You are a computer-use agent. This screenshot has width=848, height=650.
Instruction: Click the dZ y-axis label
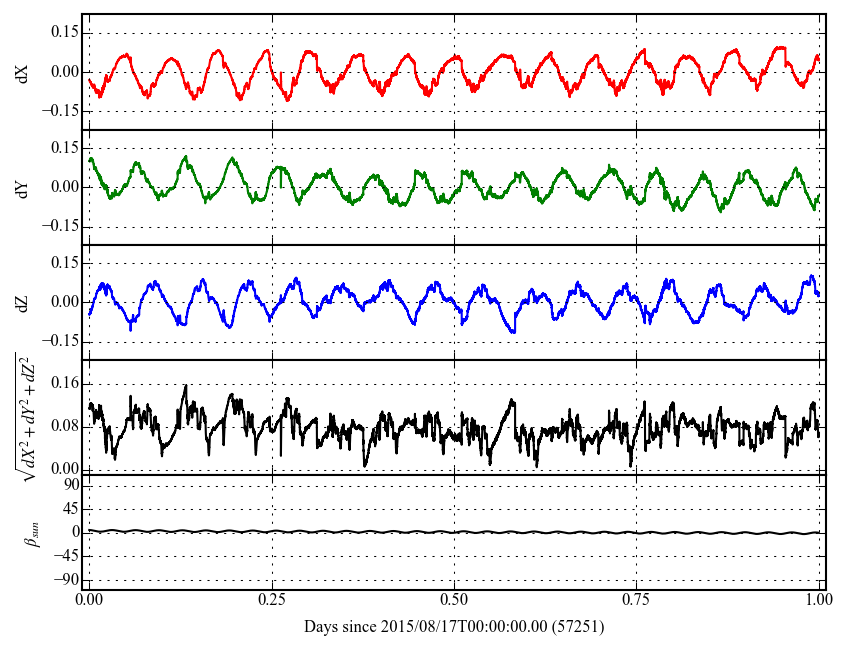tap(24, 302)
